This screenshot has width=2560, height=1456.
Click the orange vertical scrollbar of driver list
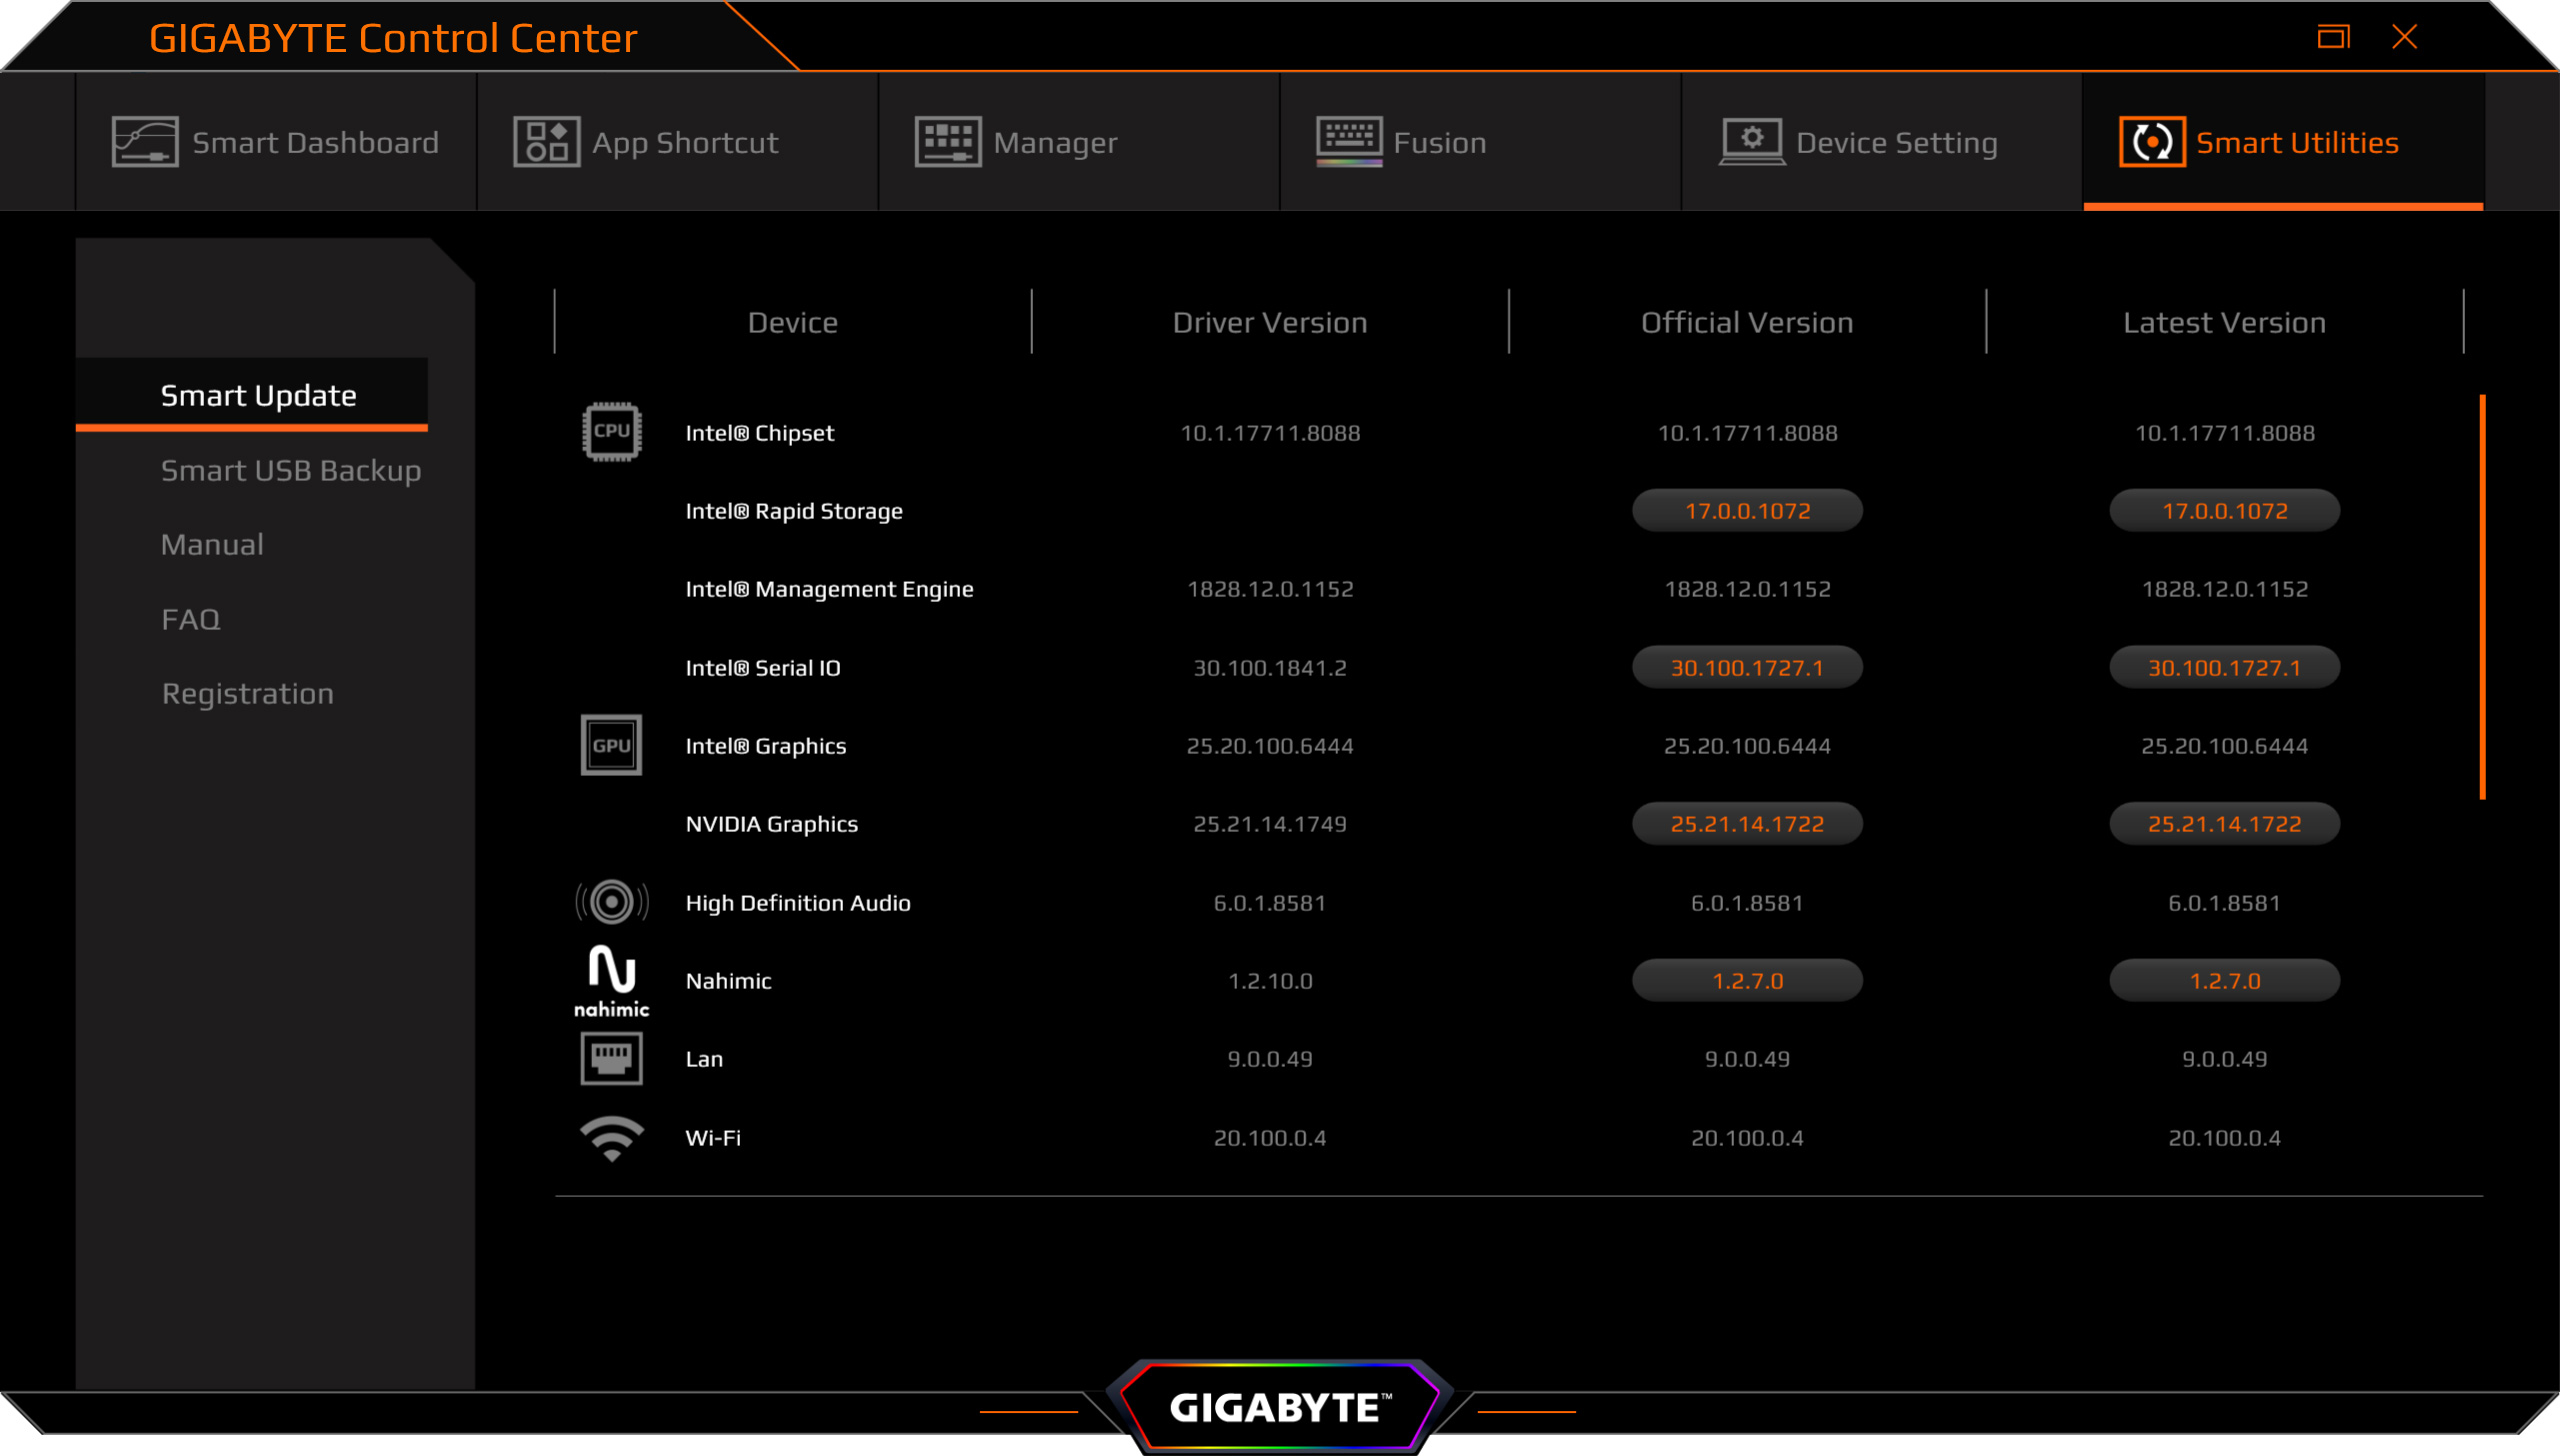(2482, 597)
